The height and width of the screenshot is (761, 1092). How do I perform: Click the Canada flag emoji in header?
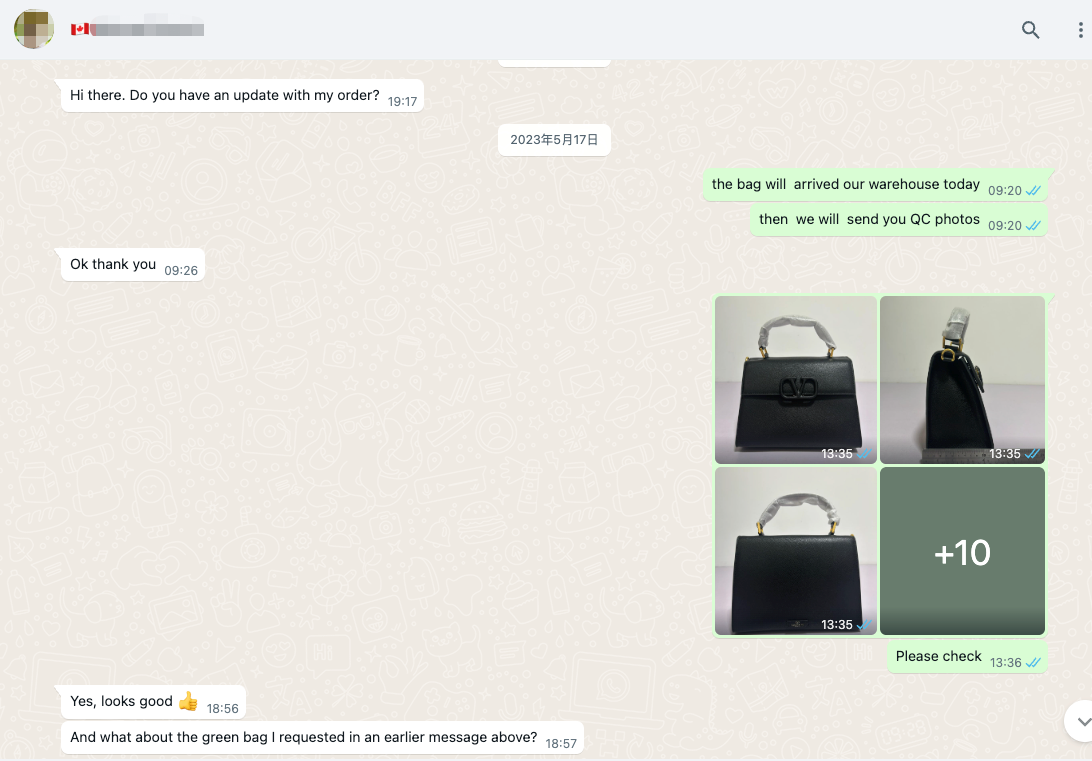(79, 29)
